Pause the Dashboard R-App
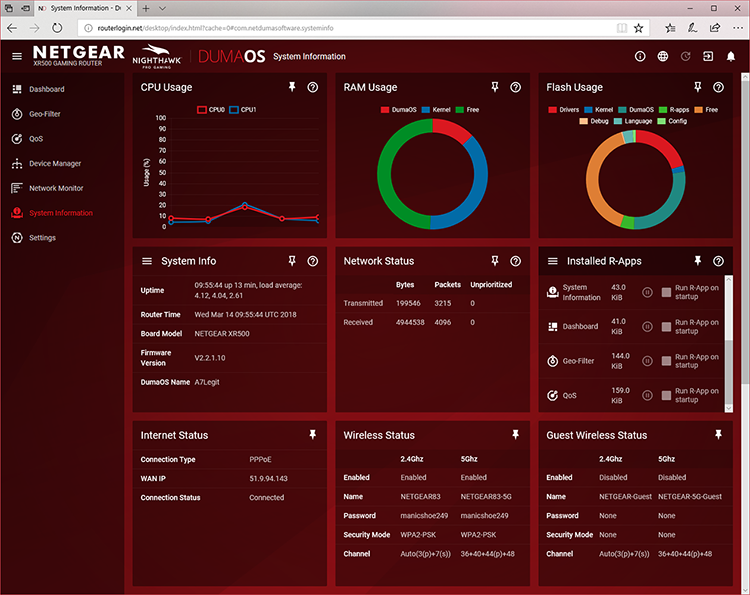Screen dimensions: 750x595 point(647,327)
